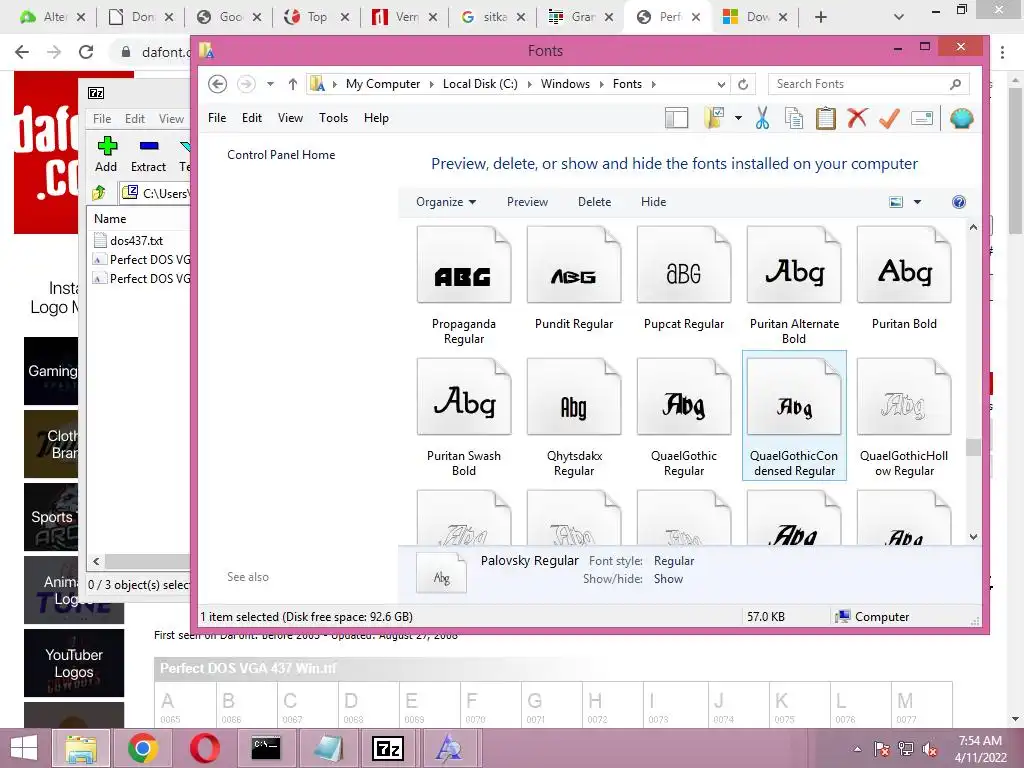This screenshot has height=768, width=1024.
Task: Click the Hide button in Fonts toolbar
Action: [x=653, y=202]
